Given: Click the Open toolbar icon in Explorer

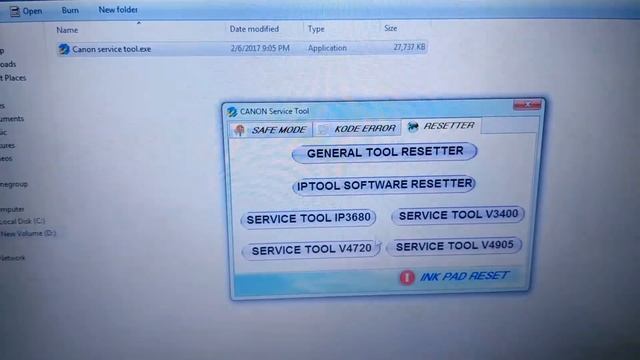Looking at the screenshot, I should coord(15,12).
